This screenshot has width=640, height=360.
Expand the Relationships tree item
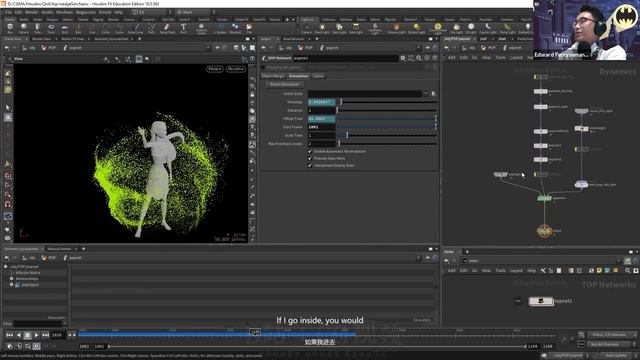click(11, 278)
